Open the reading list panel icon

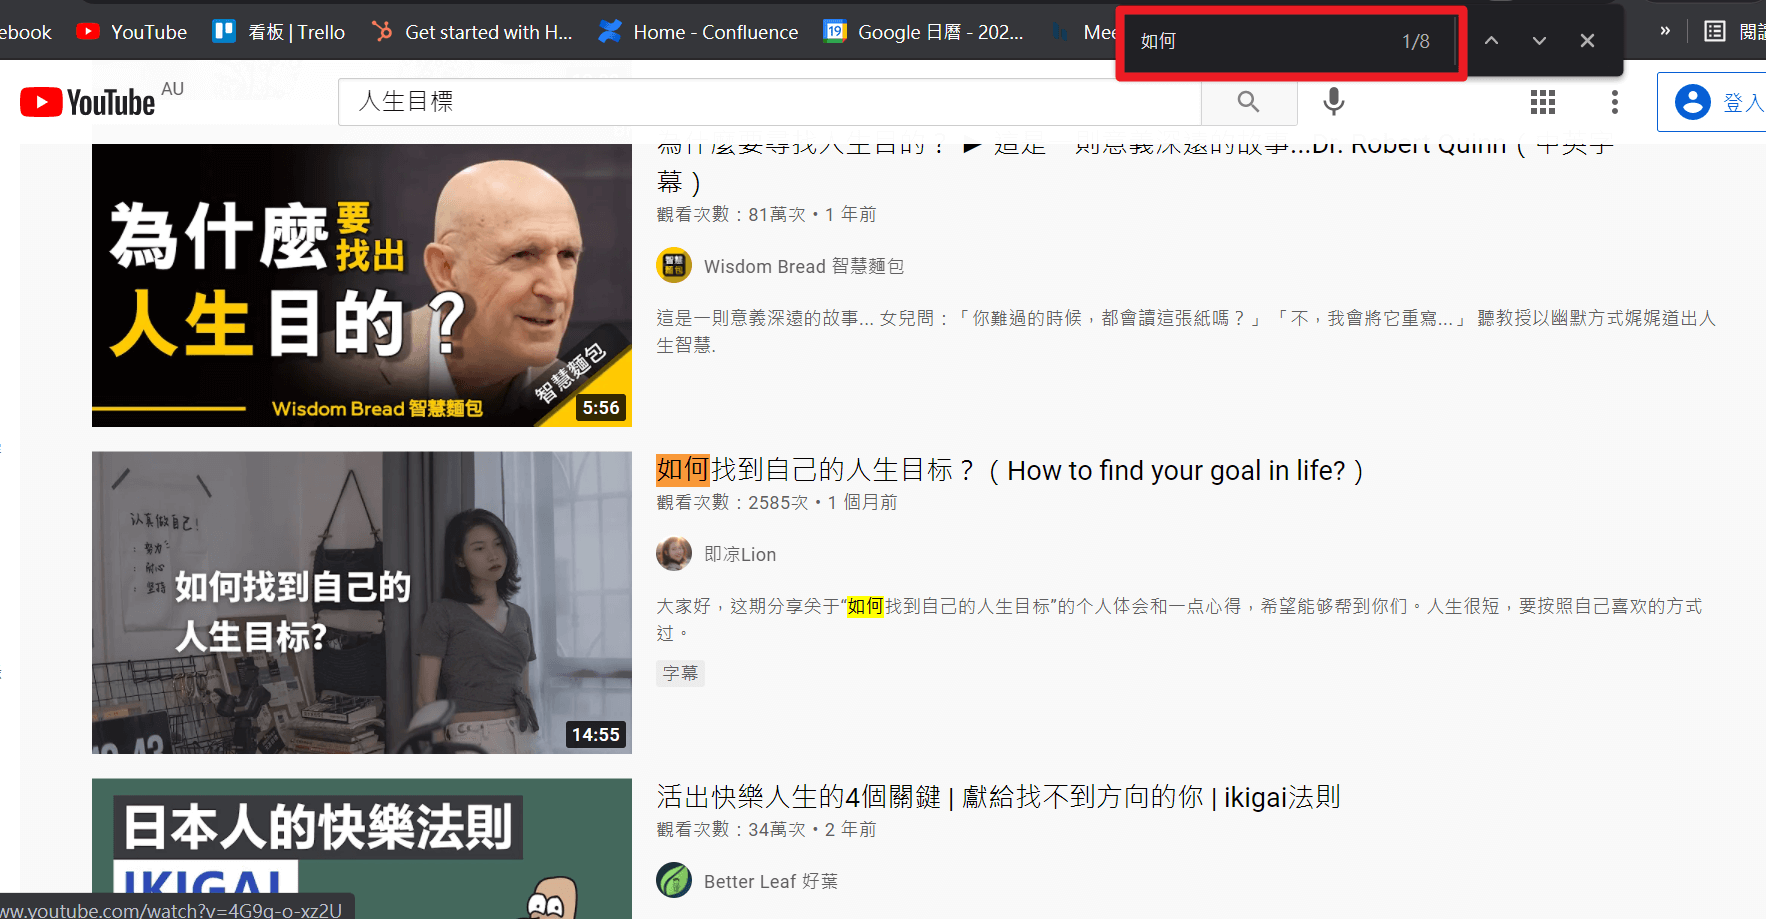[x=1712, y=31]
